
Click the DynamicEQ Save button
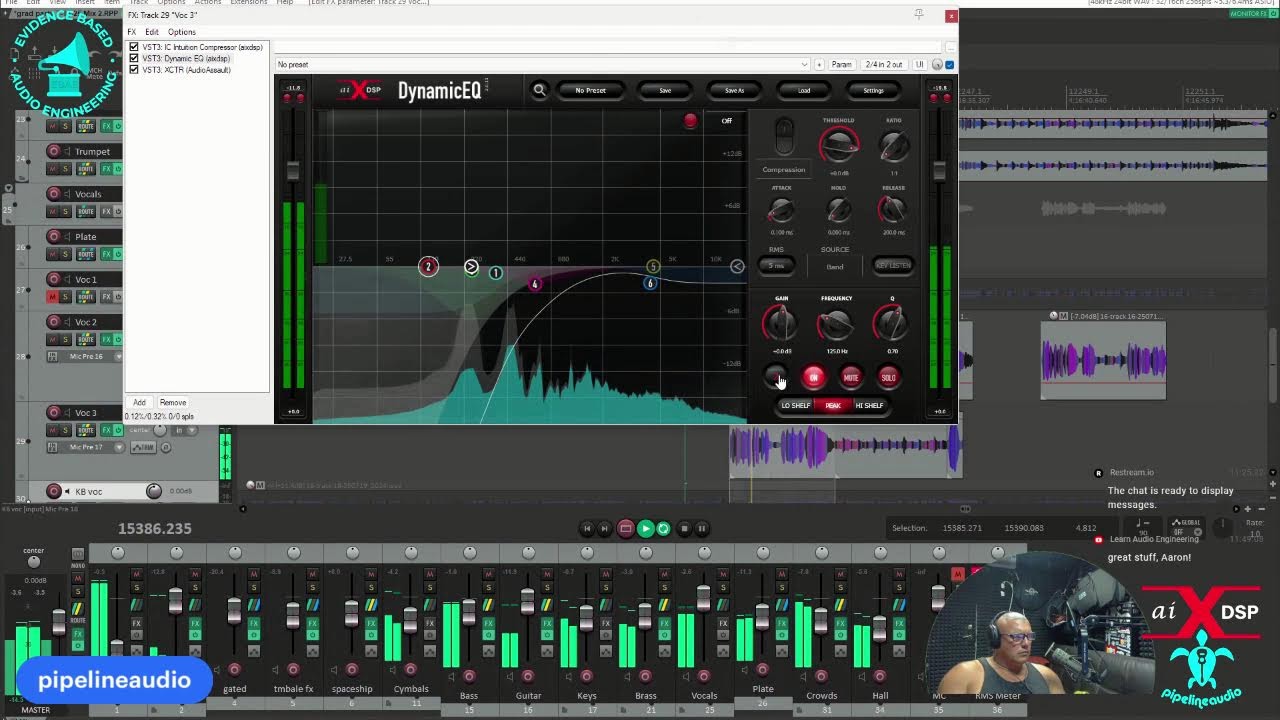pos(665,90)
